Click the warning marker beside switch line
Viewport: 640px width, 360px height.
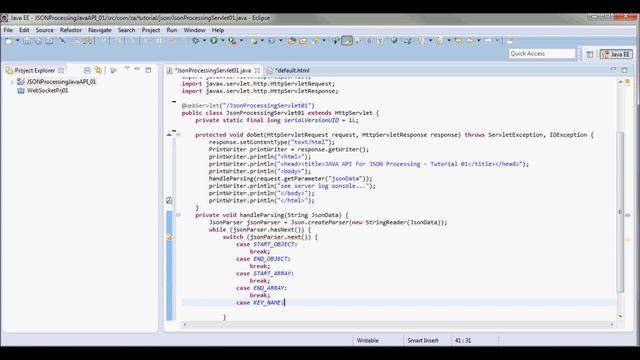tap(169, 237)
